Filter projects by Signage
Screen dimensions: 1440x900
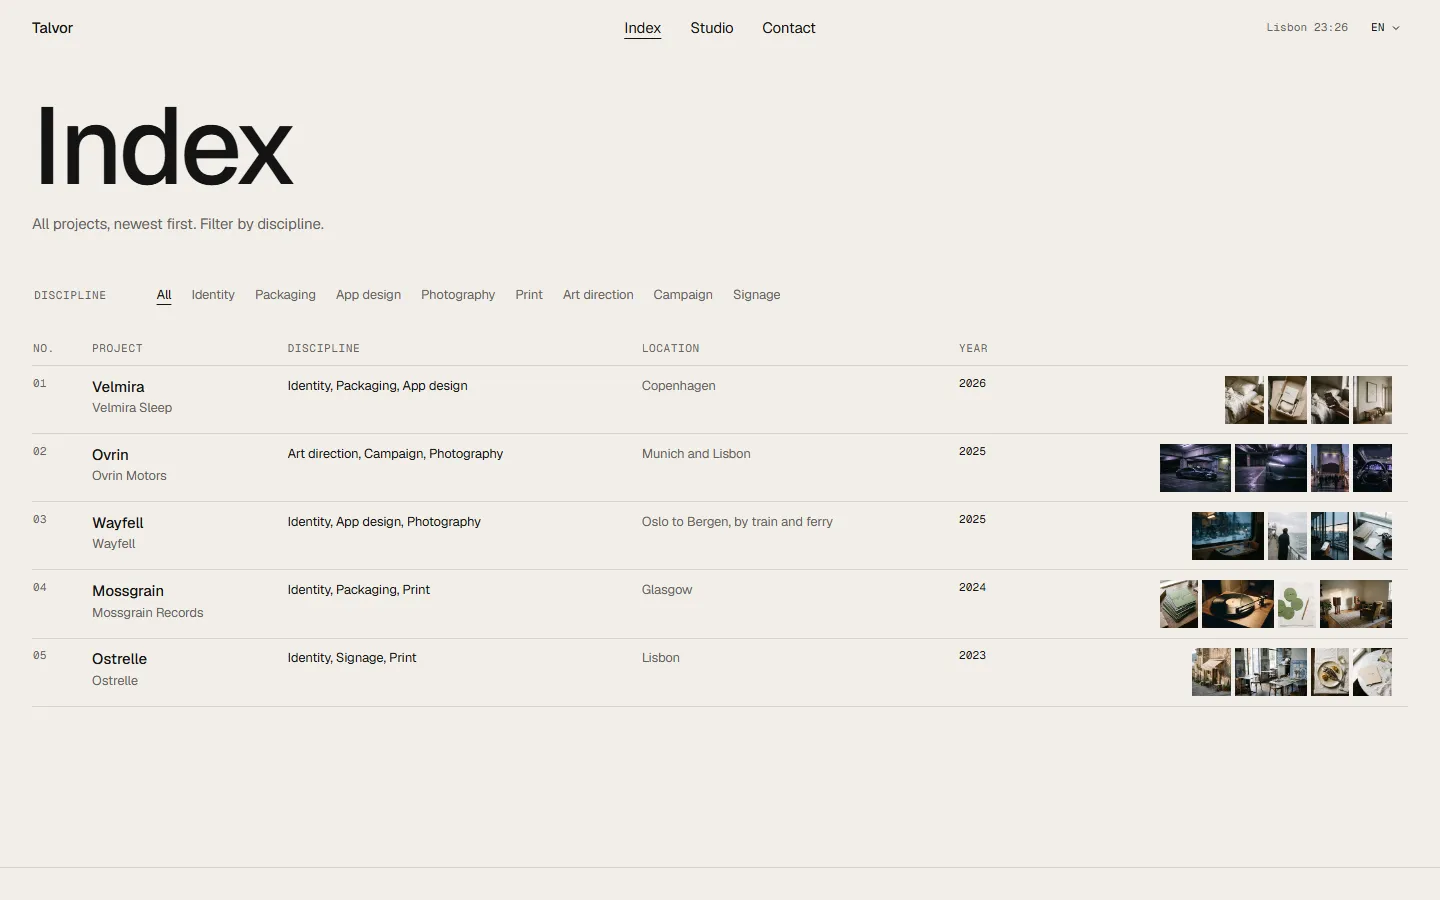pyautogui.click(x=756, y=295)
